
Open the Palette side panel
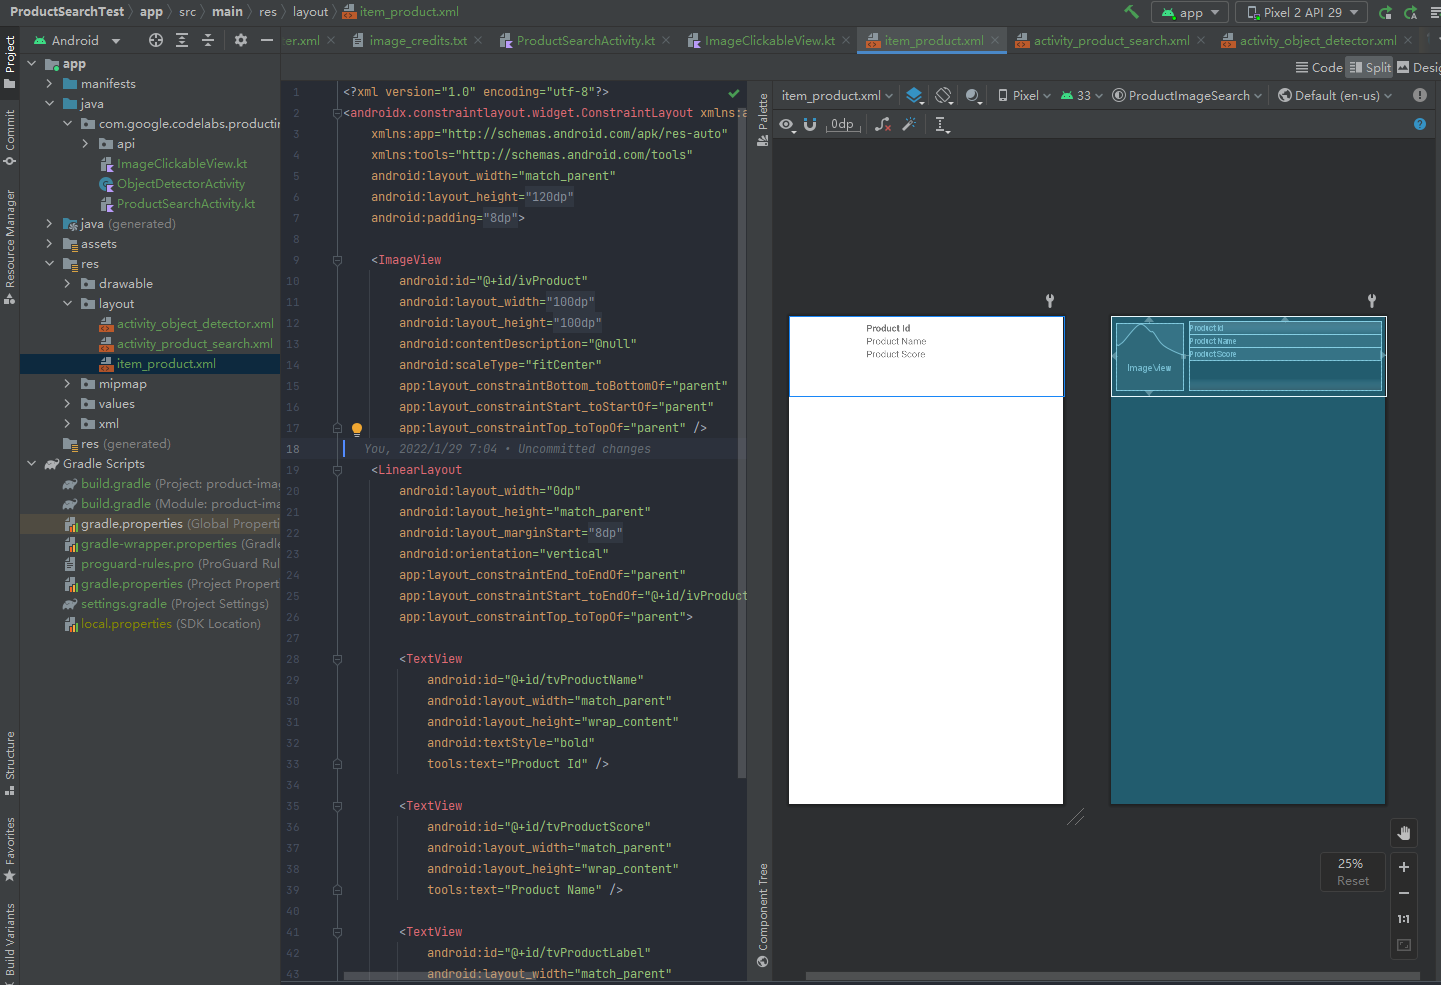point(763,119)
